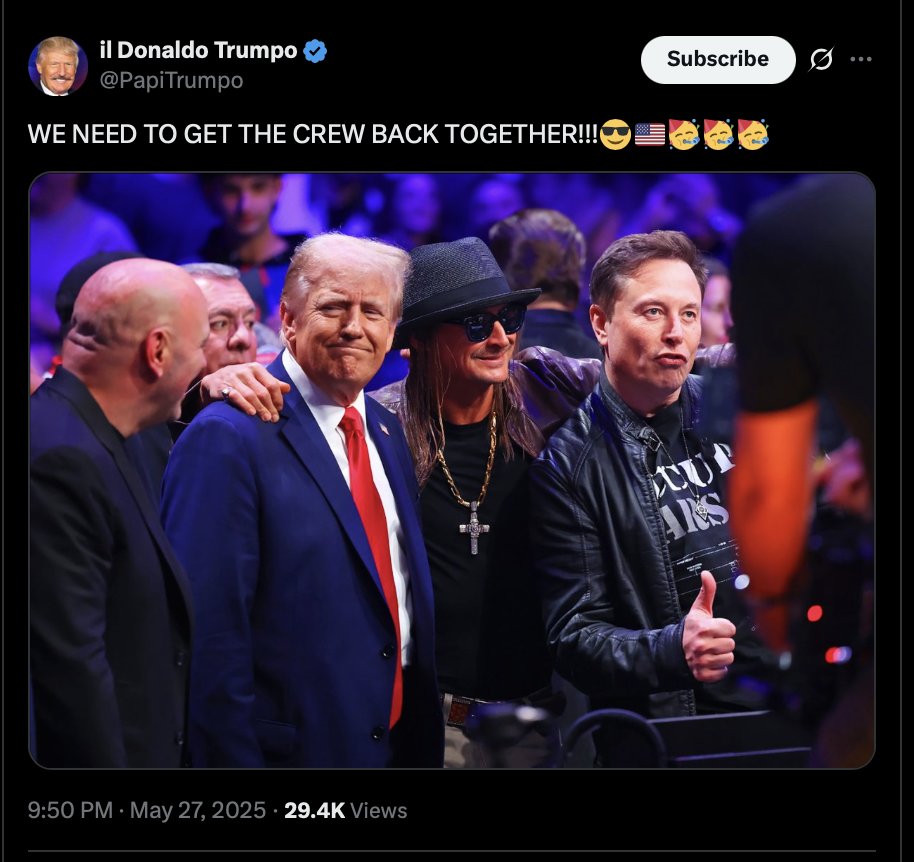Screen dimensions: 914x862
Task: Open the il Donaldo Trumpo display name link
Action: pos(198,51)
